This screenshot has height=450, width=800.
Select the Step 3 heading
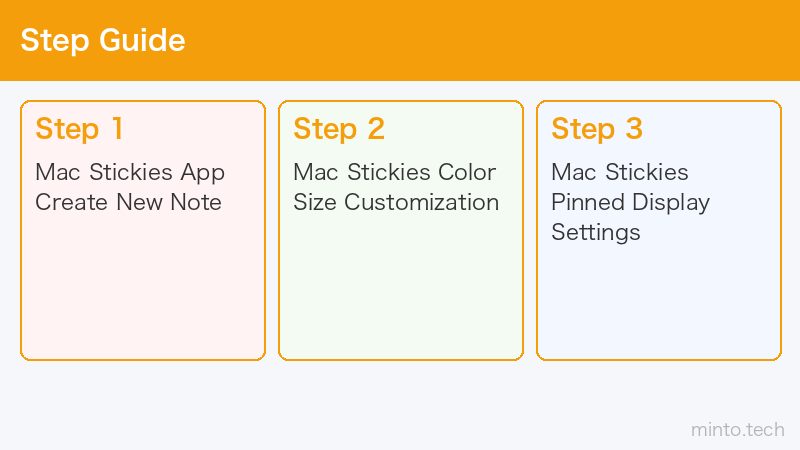point(597,129)
